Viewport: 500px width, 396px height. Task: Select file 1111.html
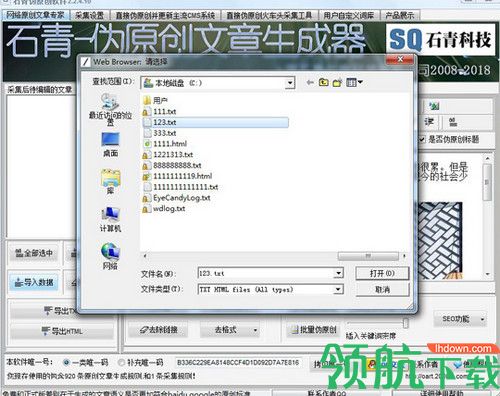pyautogui.click(x=165, y=144)
